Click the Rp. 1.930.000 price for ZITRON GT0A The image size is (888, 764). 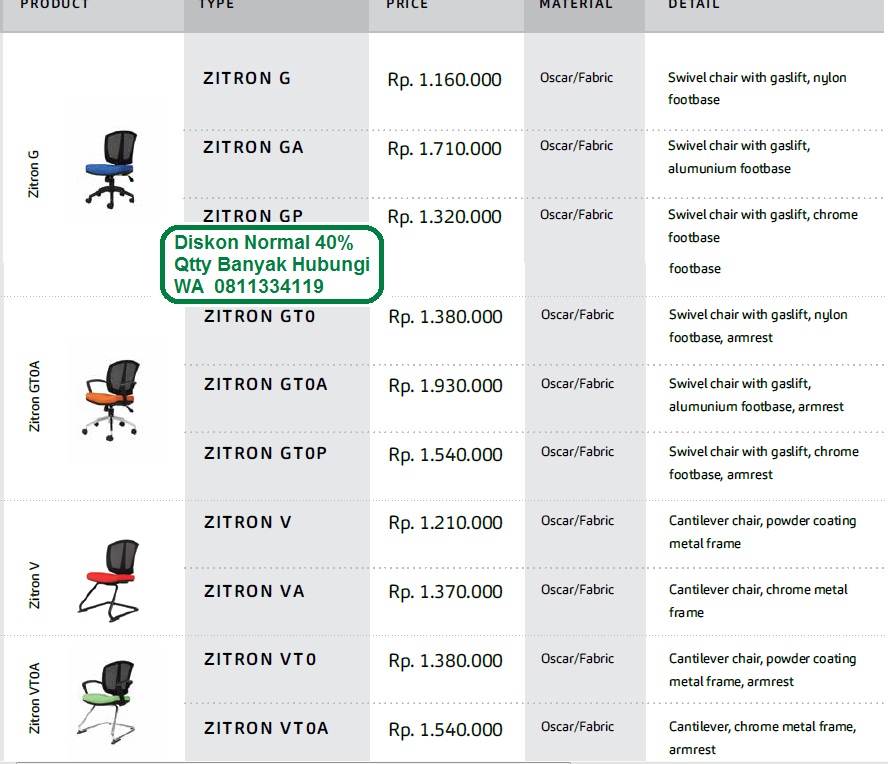(x=444, y=385)
